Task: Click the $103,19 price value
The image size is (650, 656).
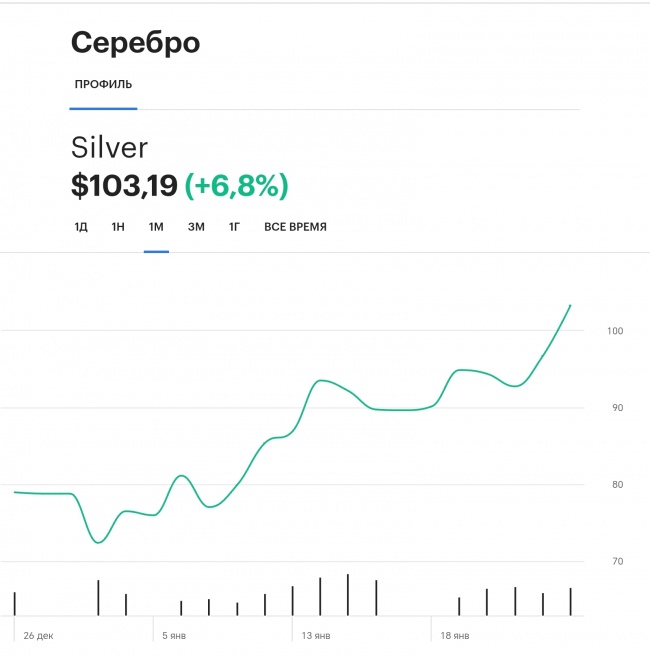Action: 124,185
